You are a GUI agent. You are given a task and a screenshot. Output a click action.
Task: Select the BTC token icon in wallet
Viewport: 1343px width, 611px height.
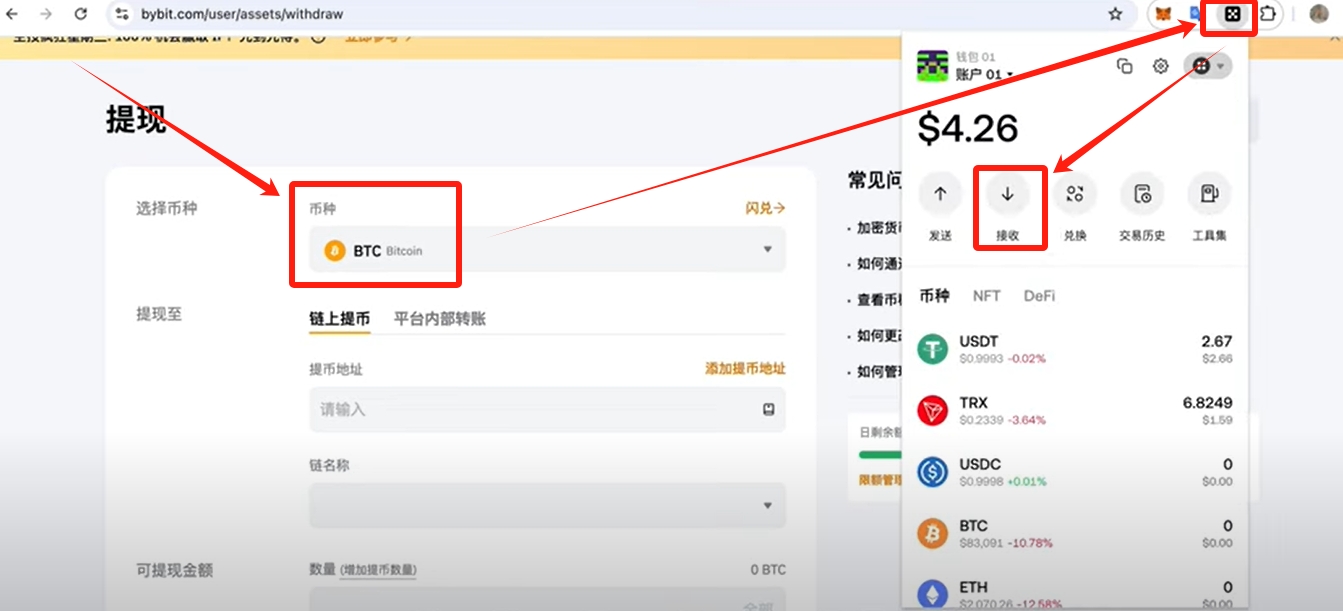[x=933, y=533]
